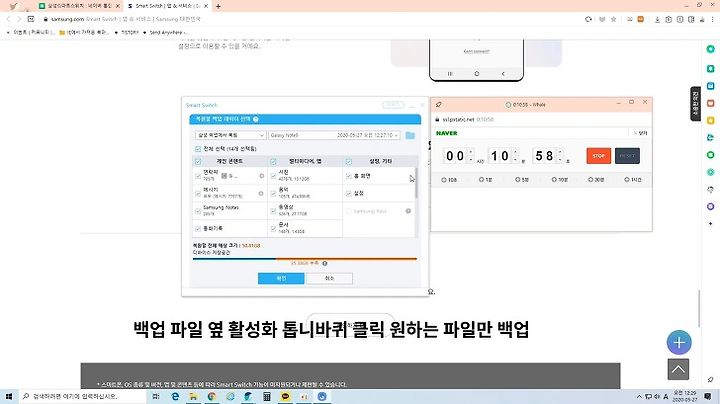
Task: Open browser downloads icon in toolbar
Action: pyautogui.click(x=657, y=19)
